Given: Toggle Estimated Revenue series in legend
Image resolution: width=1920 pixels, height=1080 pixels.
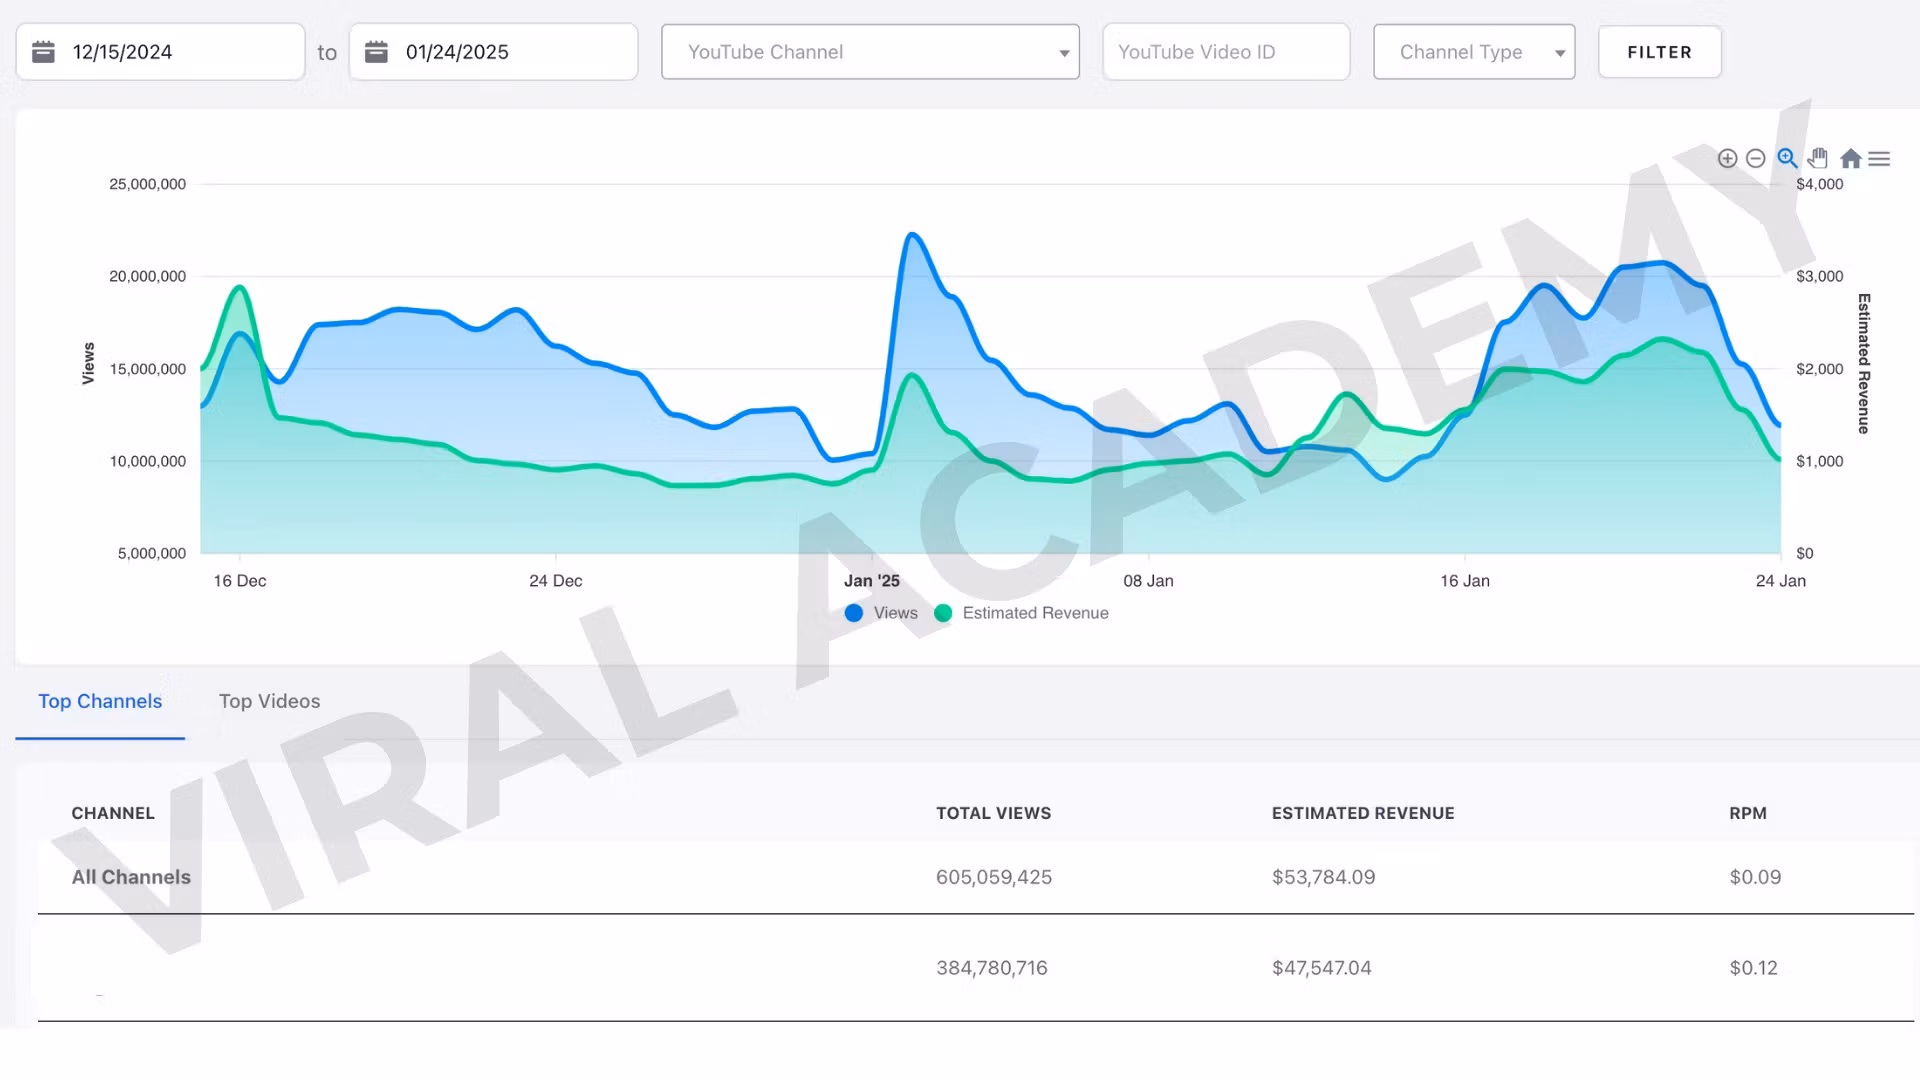Looking at the screenshot, I should click(1022, 613).
